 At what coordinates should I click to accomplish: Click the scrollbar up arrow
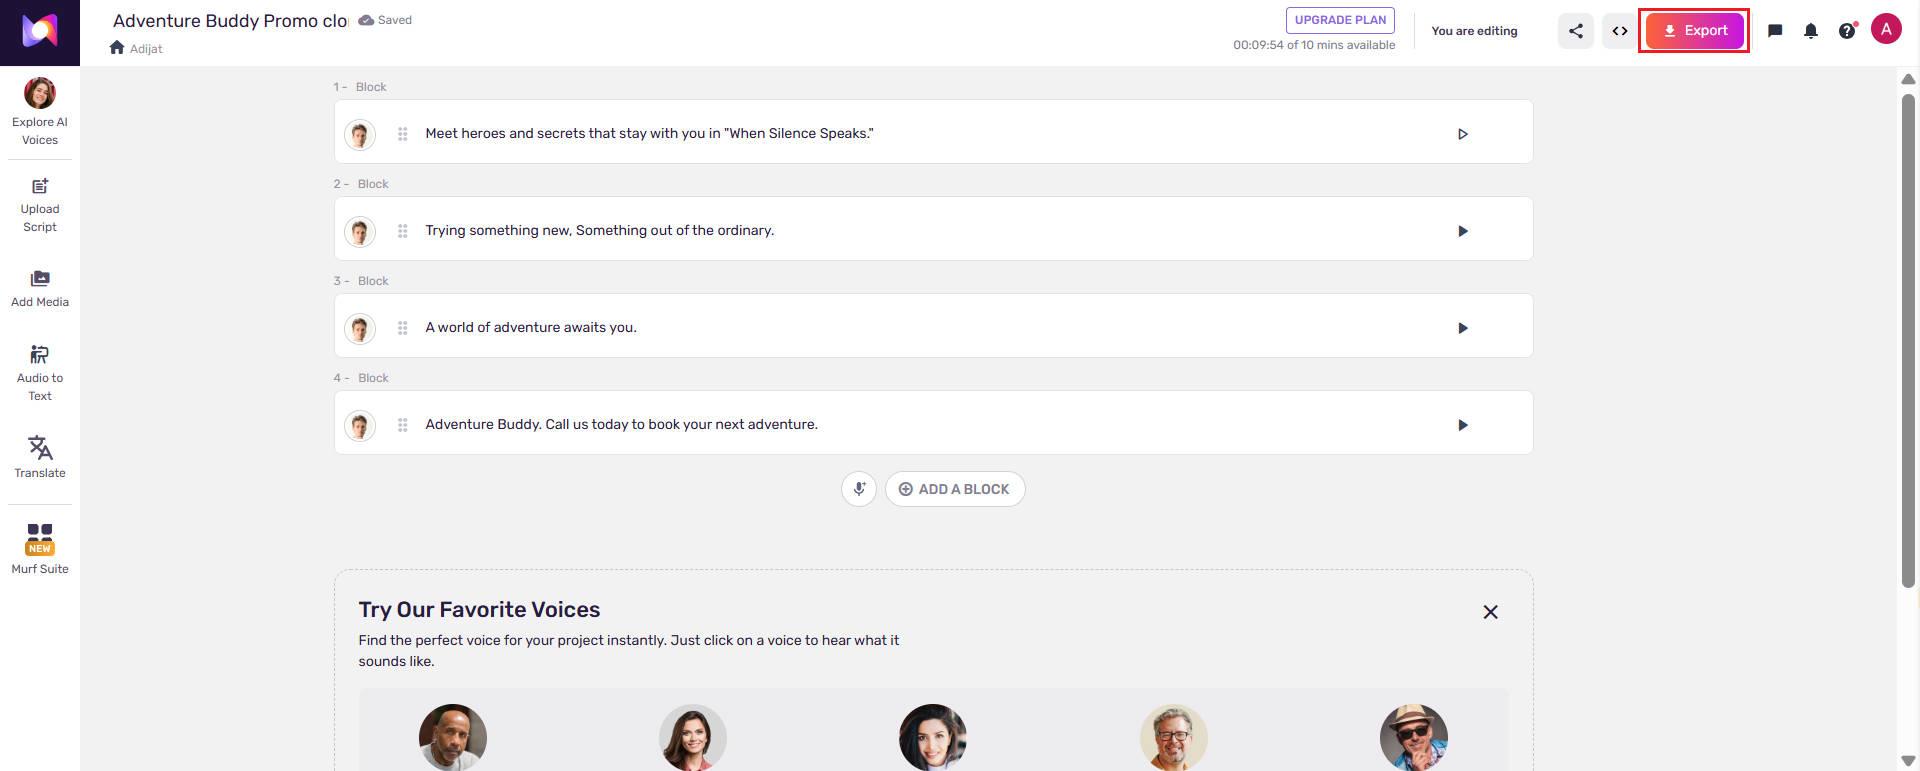1908,79
